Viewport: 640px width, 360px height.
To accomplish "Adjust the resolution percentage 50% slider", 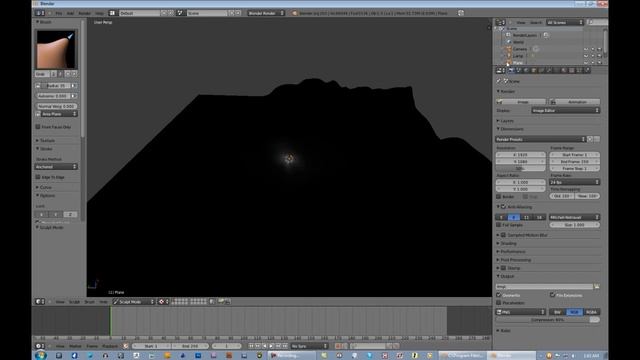I will click(520, 169).
